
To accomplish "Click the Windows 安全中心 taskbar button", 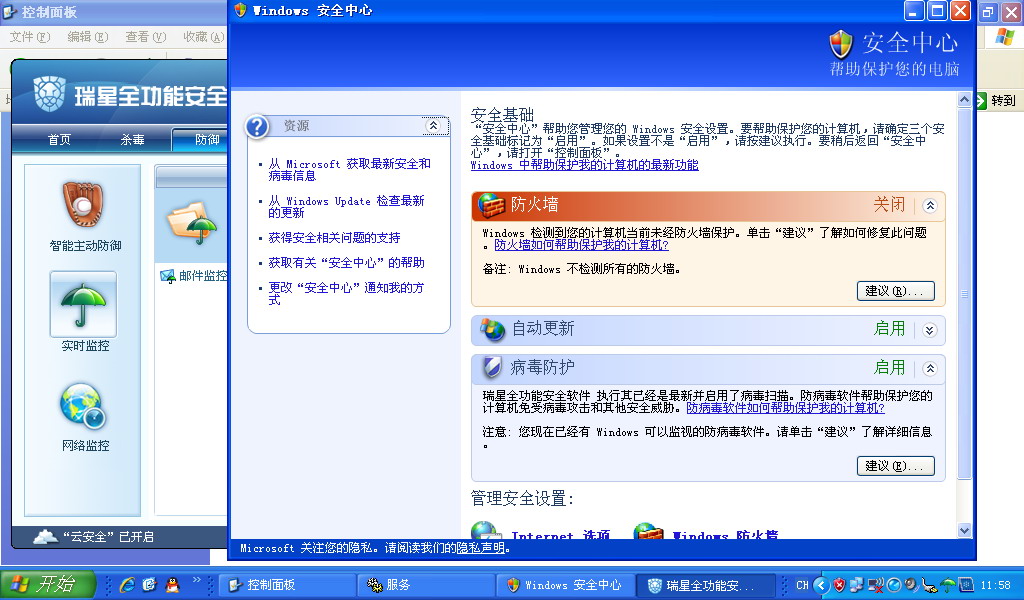I will point(566,585).
